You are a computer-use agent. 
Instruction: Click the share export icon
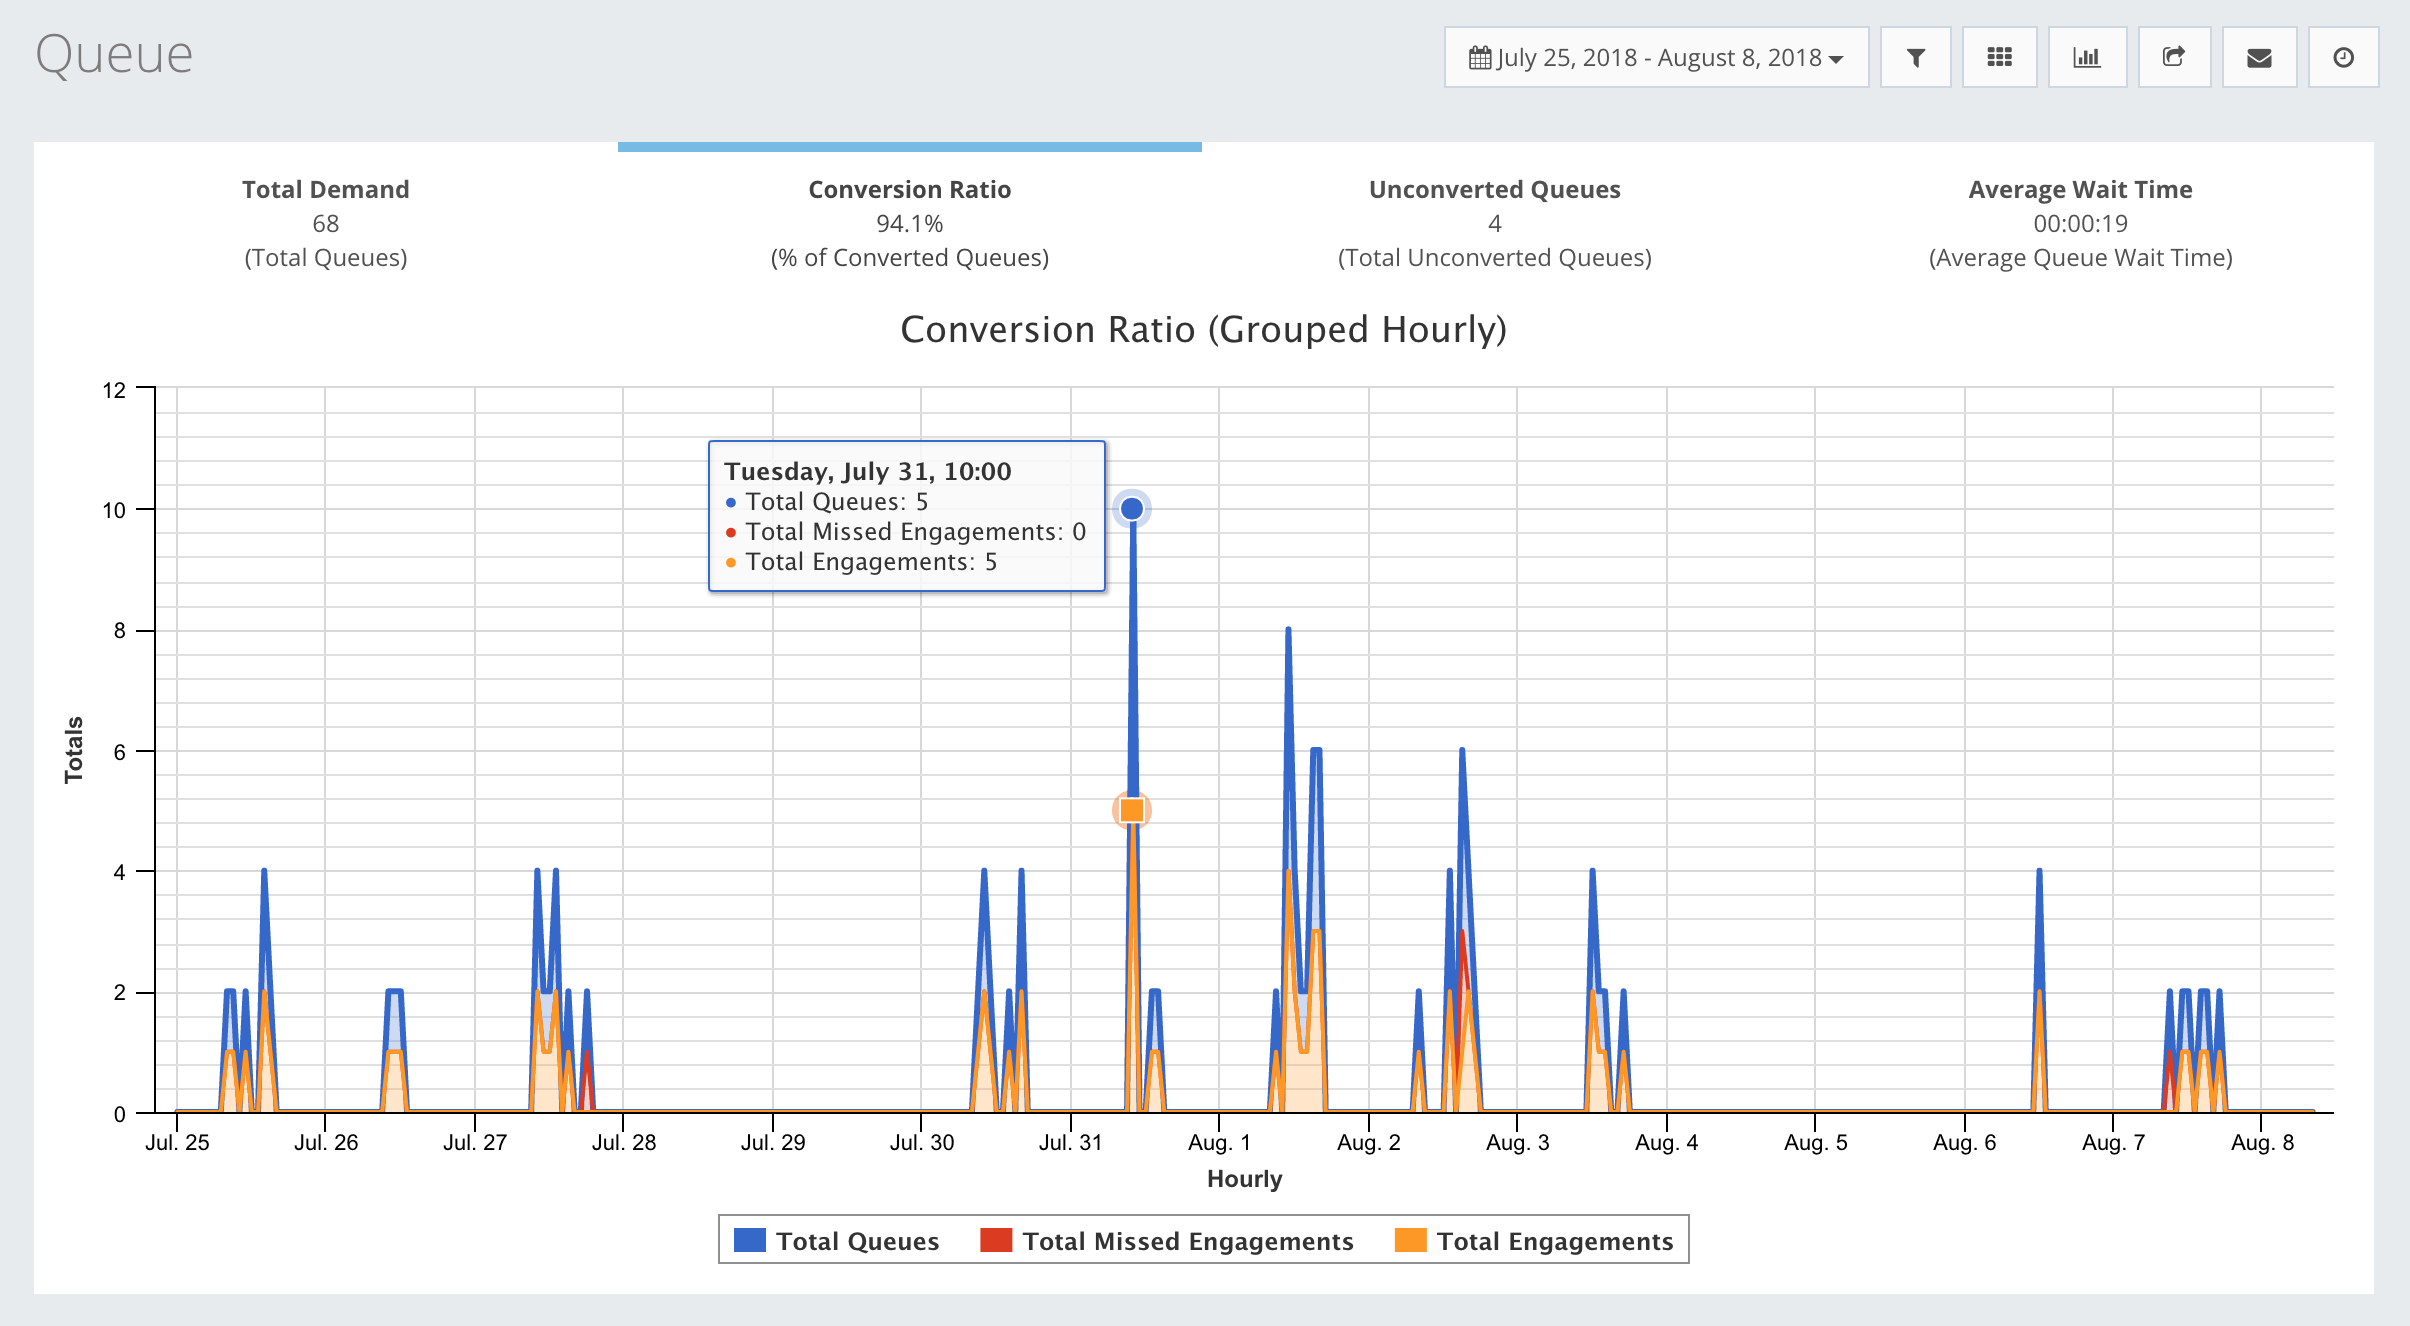click(x=2173, y=58)
